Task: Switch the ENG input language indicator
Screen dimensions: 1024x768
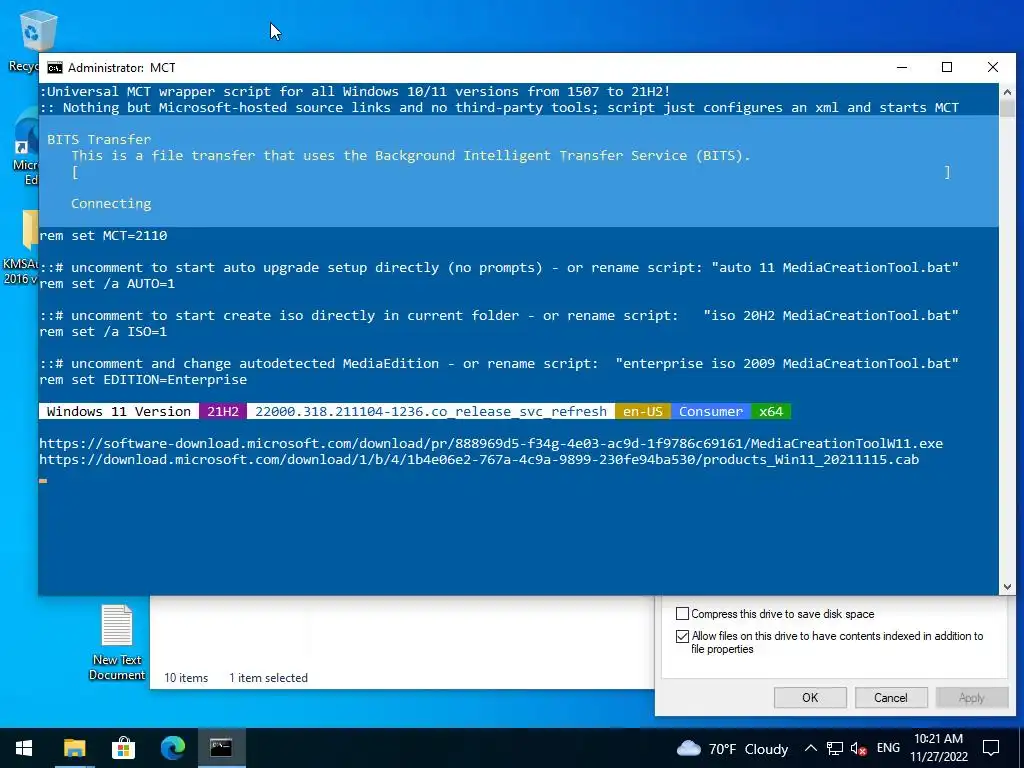Action: click(888, 748)
